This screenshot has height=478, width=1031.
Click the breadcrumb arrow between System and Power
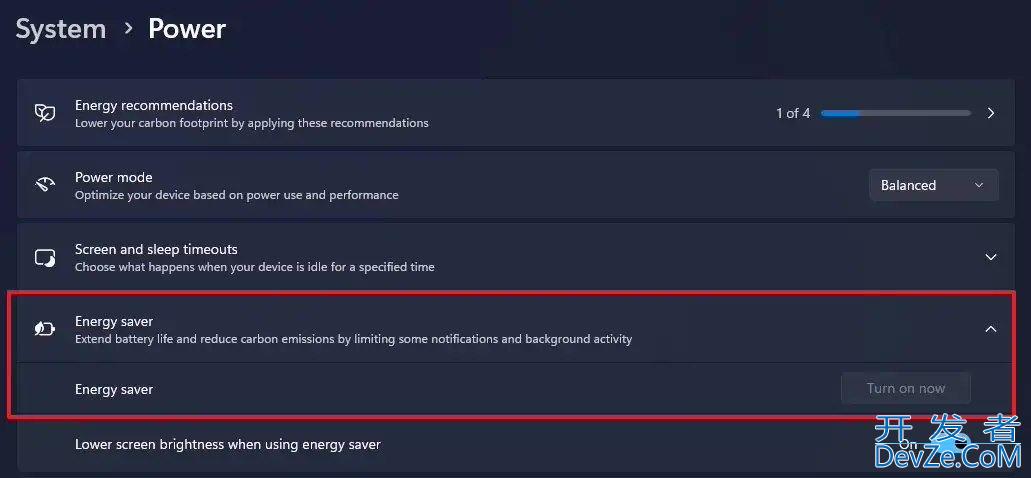(x=128, y=28)
